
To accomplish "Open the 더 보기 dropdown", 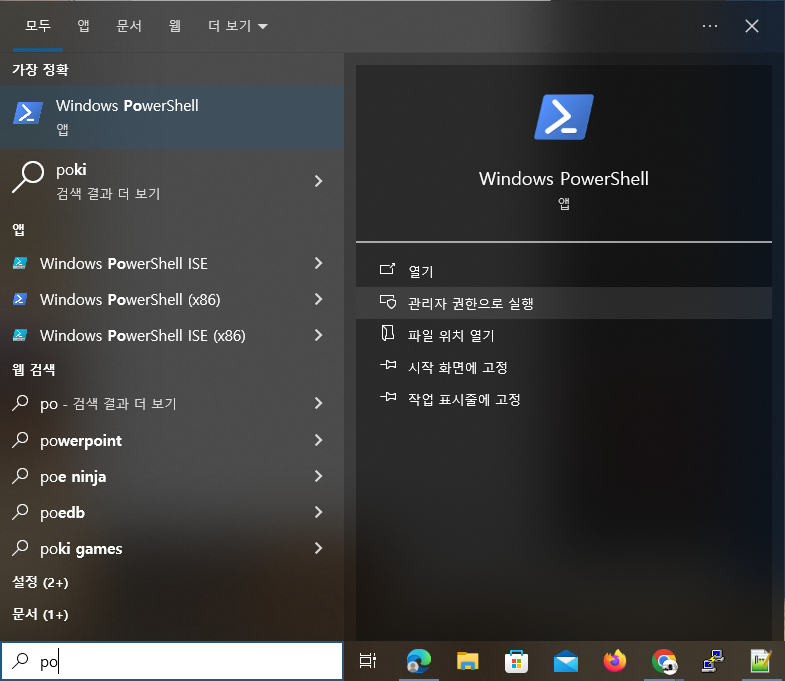I will (238, 26).
